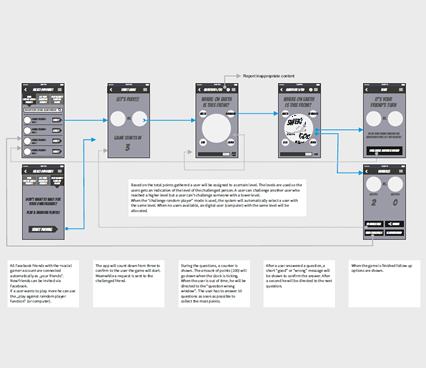The height and width of the screenshot is (368, 426).
Task: Click note beginning 'All Facebook friends'
Action: tap(43, 283)
